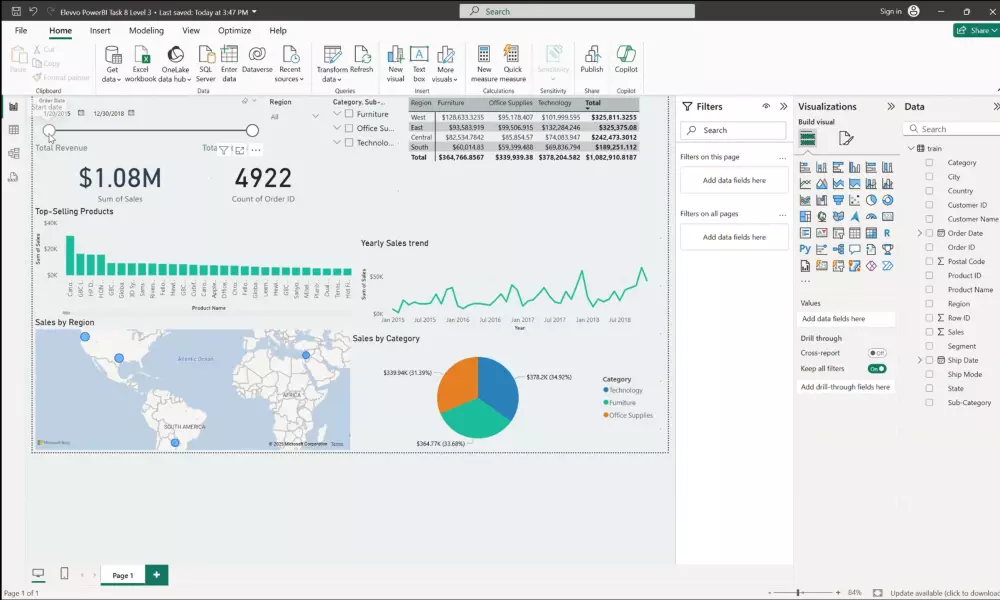Click the left handle of the Order Date slider
The width and height of the screenshot is (1000, 600).
(49, 131)
